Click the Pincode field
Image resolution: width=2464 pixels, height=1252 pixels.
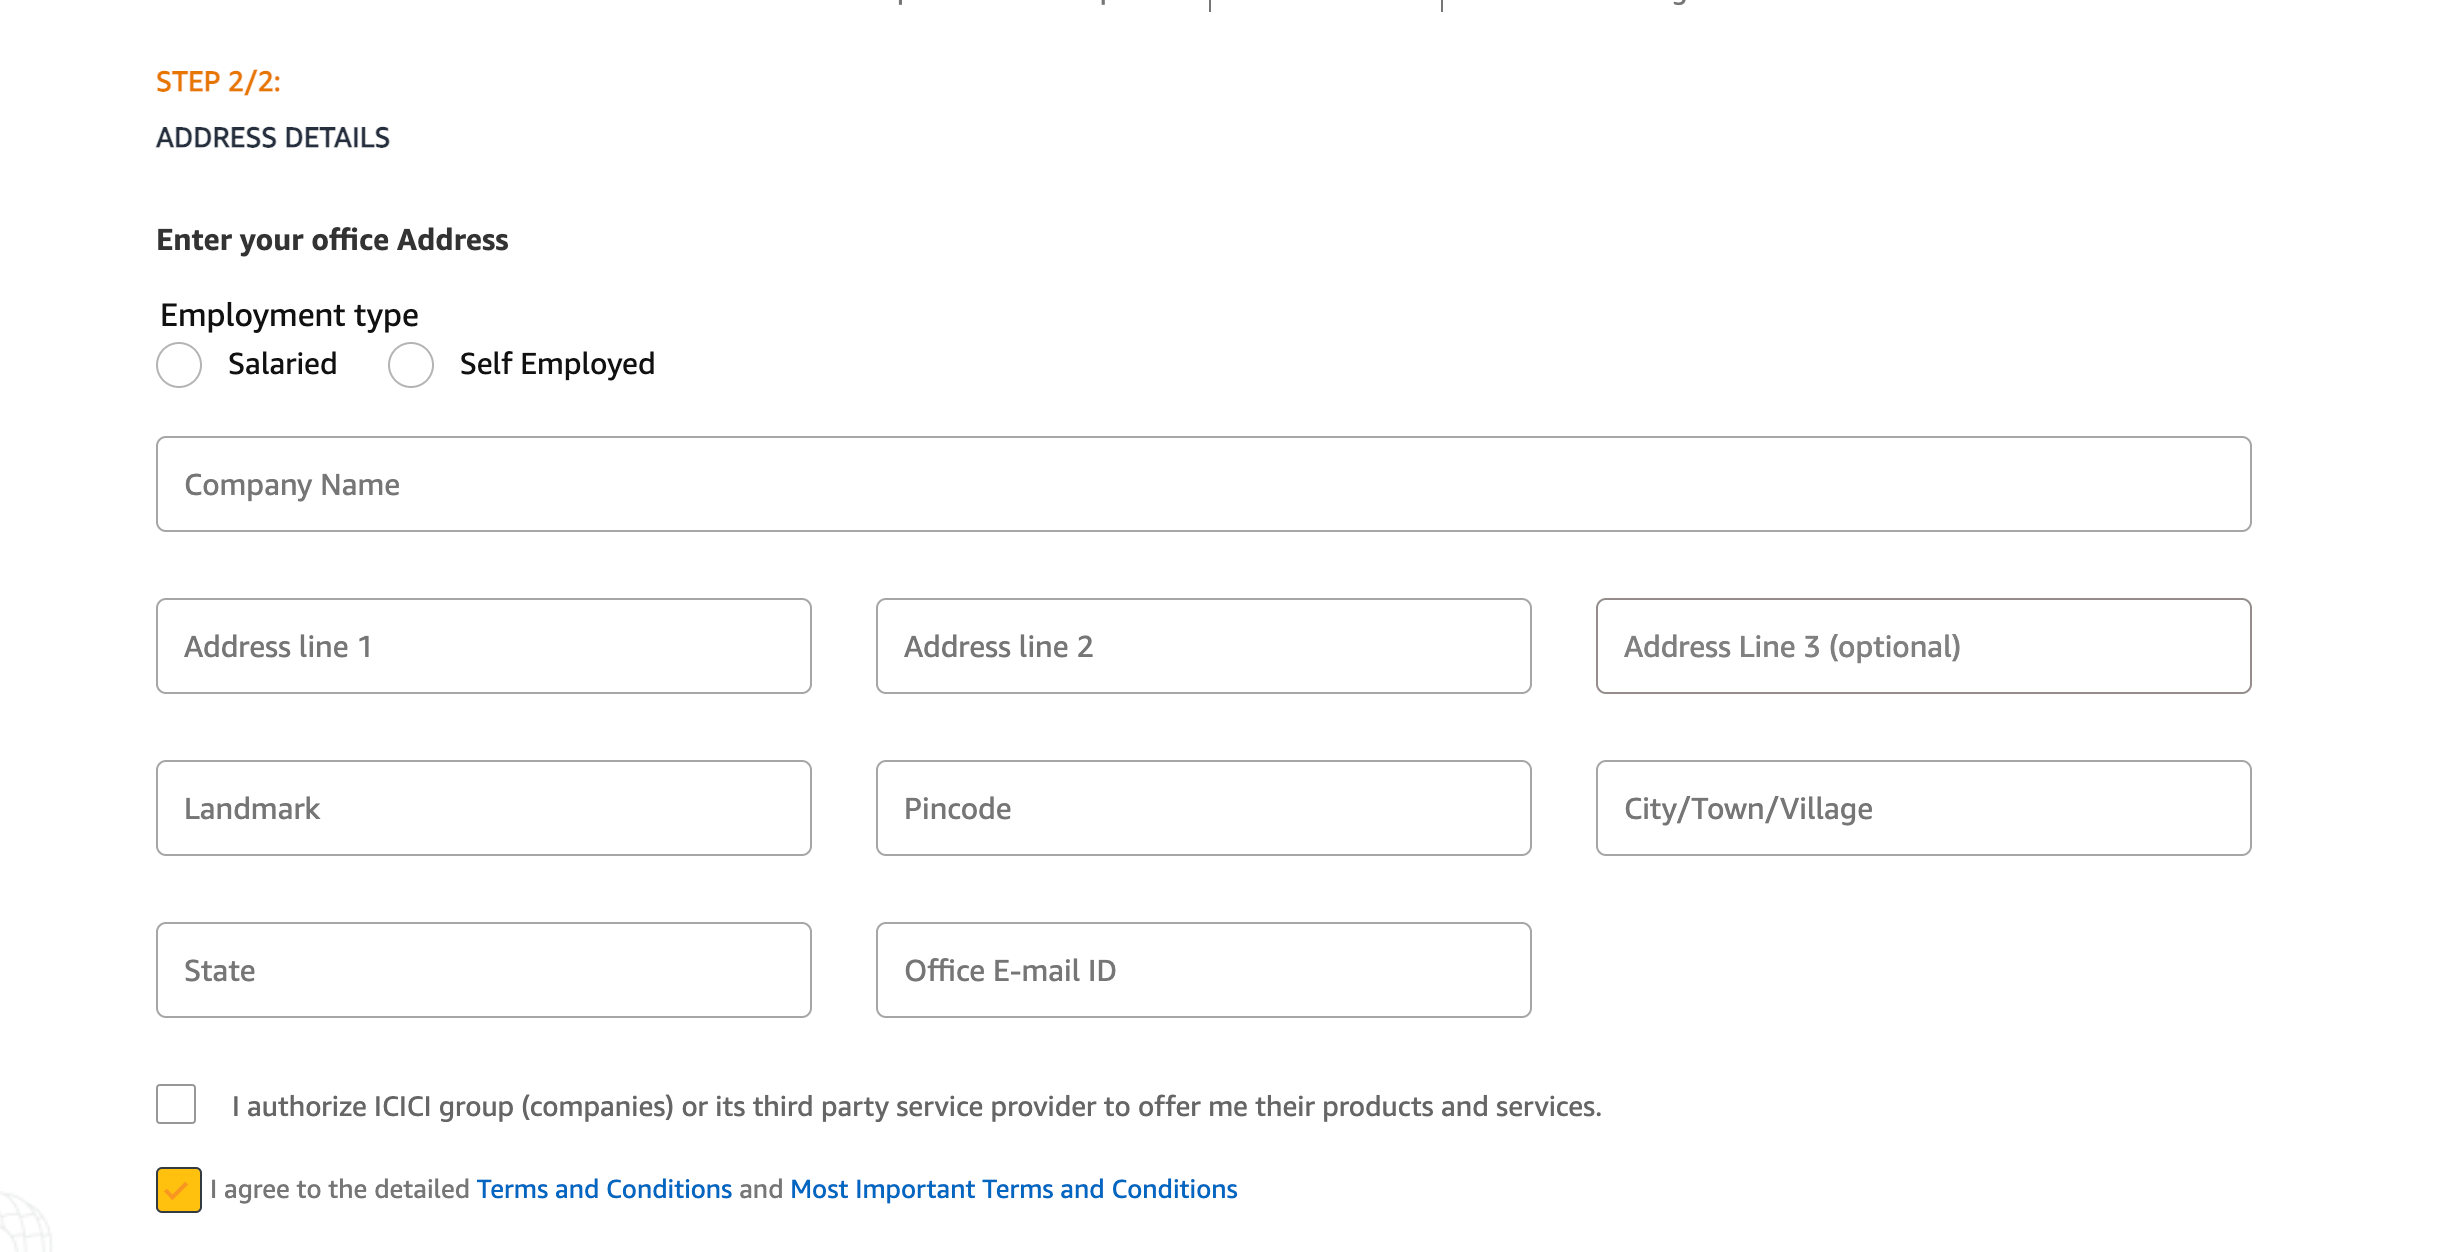coord(1202,808)
